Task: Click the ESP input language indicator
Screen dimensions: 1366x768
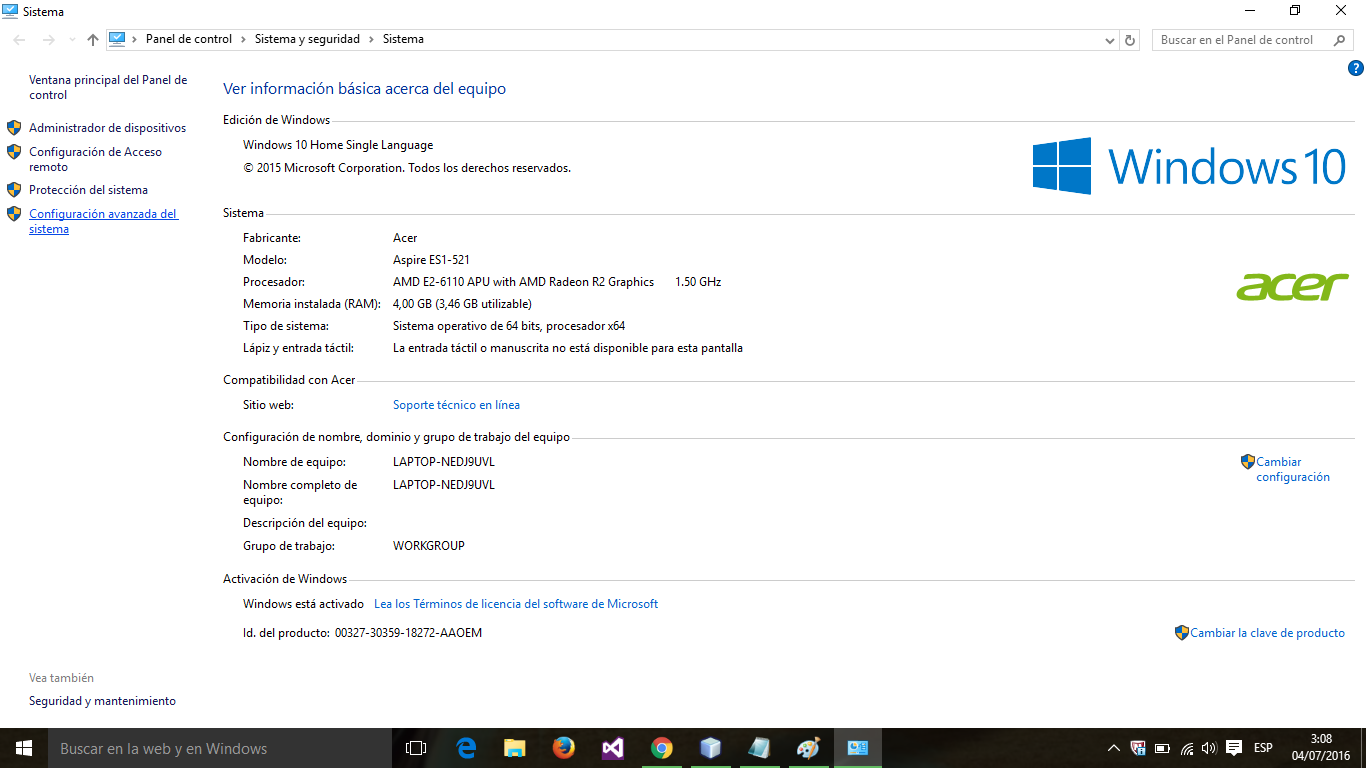Action: tap(1263, 748)
